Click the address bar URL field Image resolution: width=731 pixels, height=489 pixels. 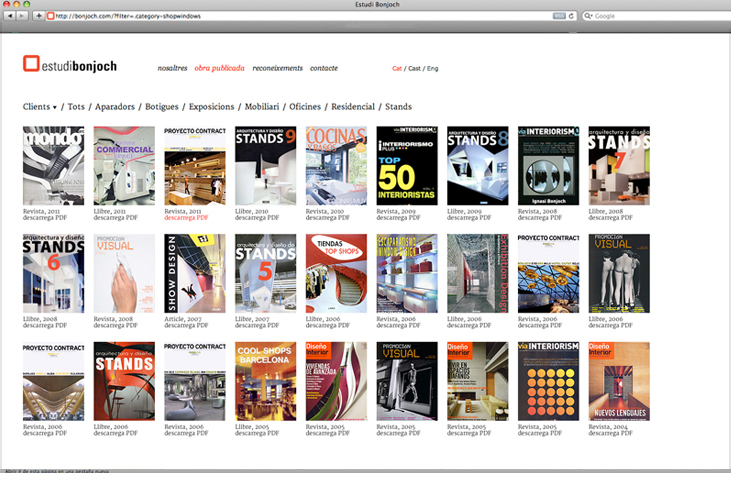point(303,16)
